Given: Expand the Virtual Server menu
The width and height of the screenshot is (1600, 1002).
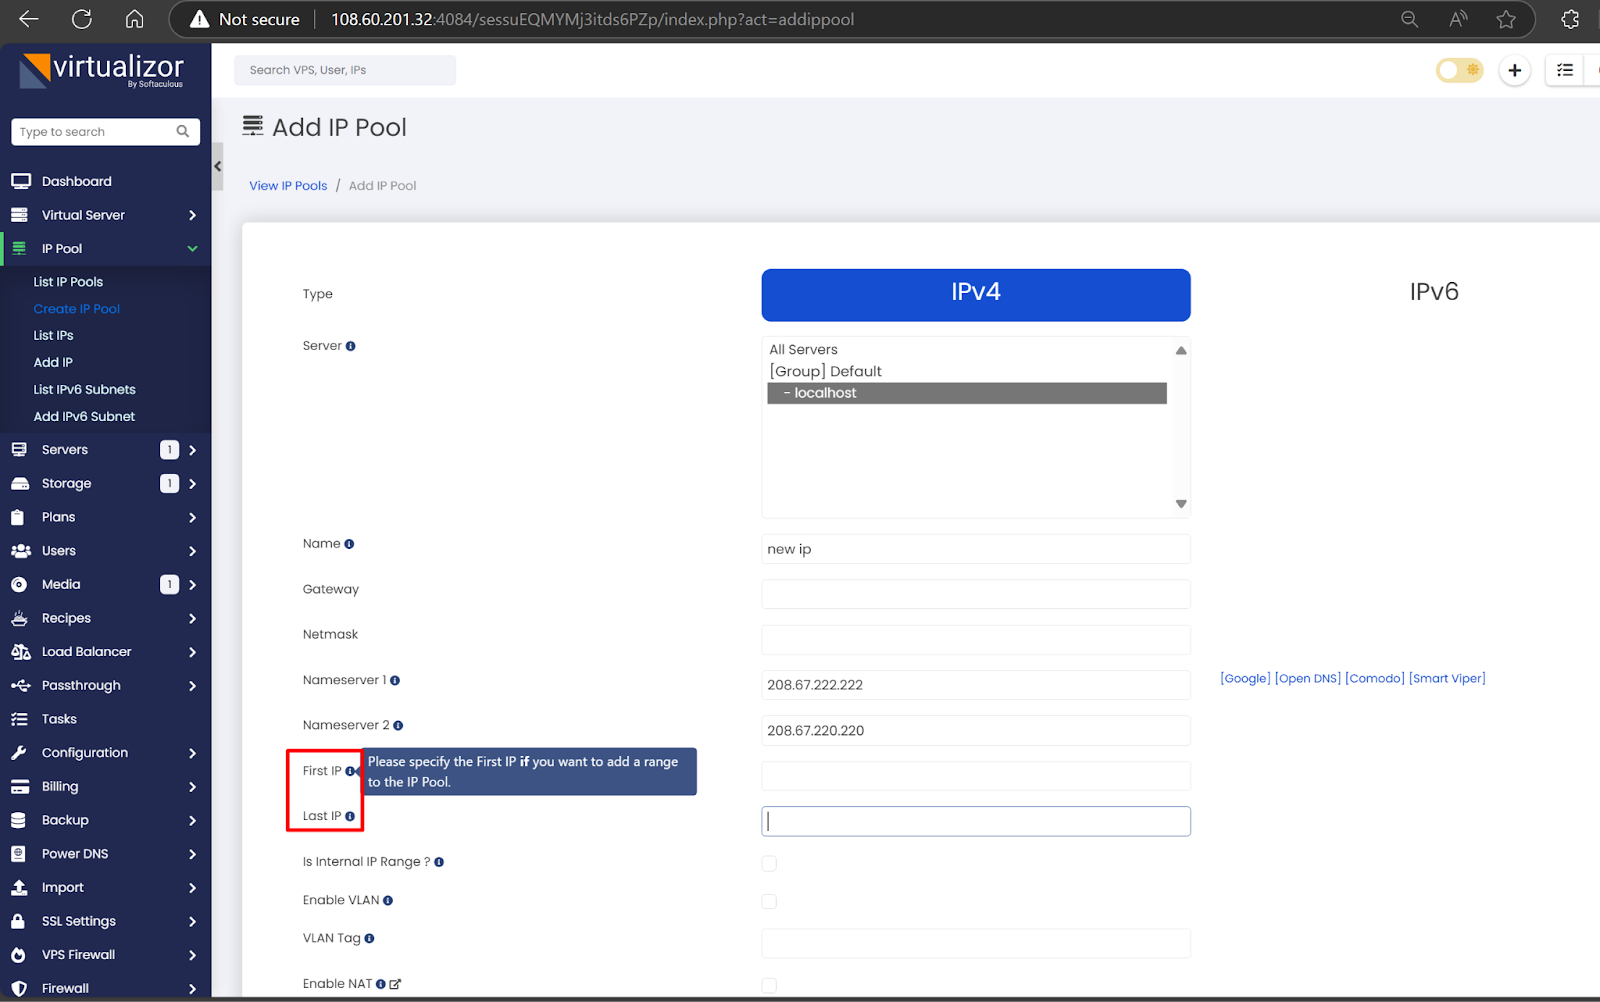Looking at the screenshot, I should (84, 215).
